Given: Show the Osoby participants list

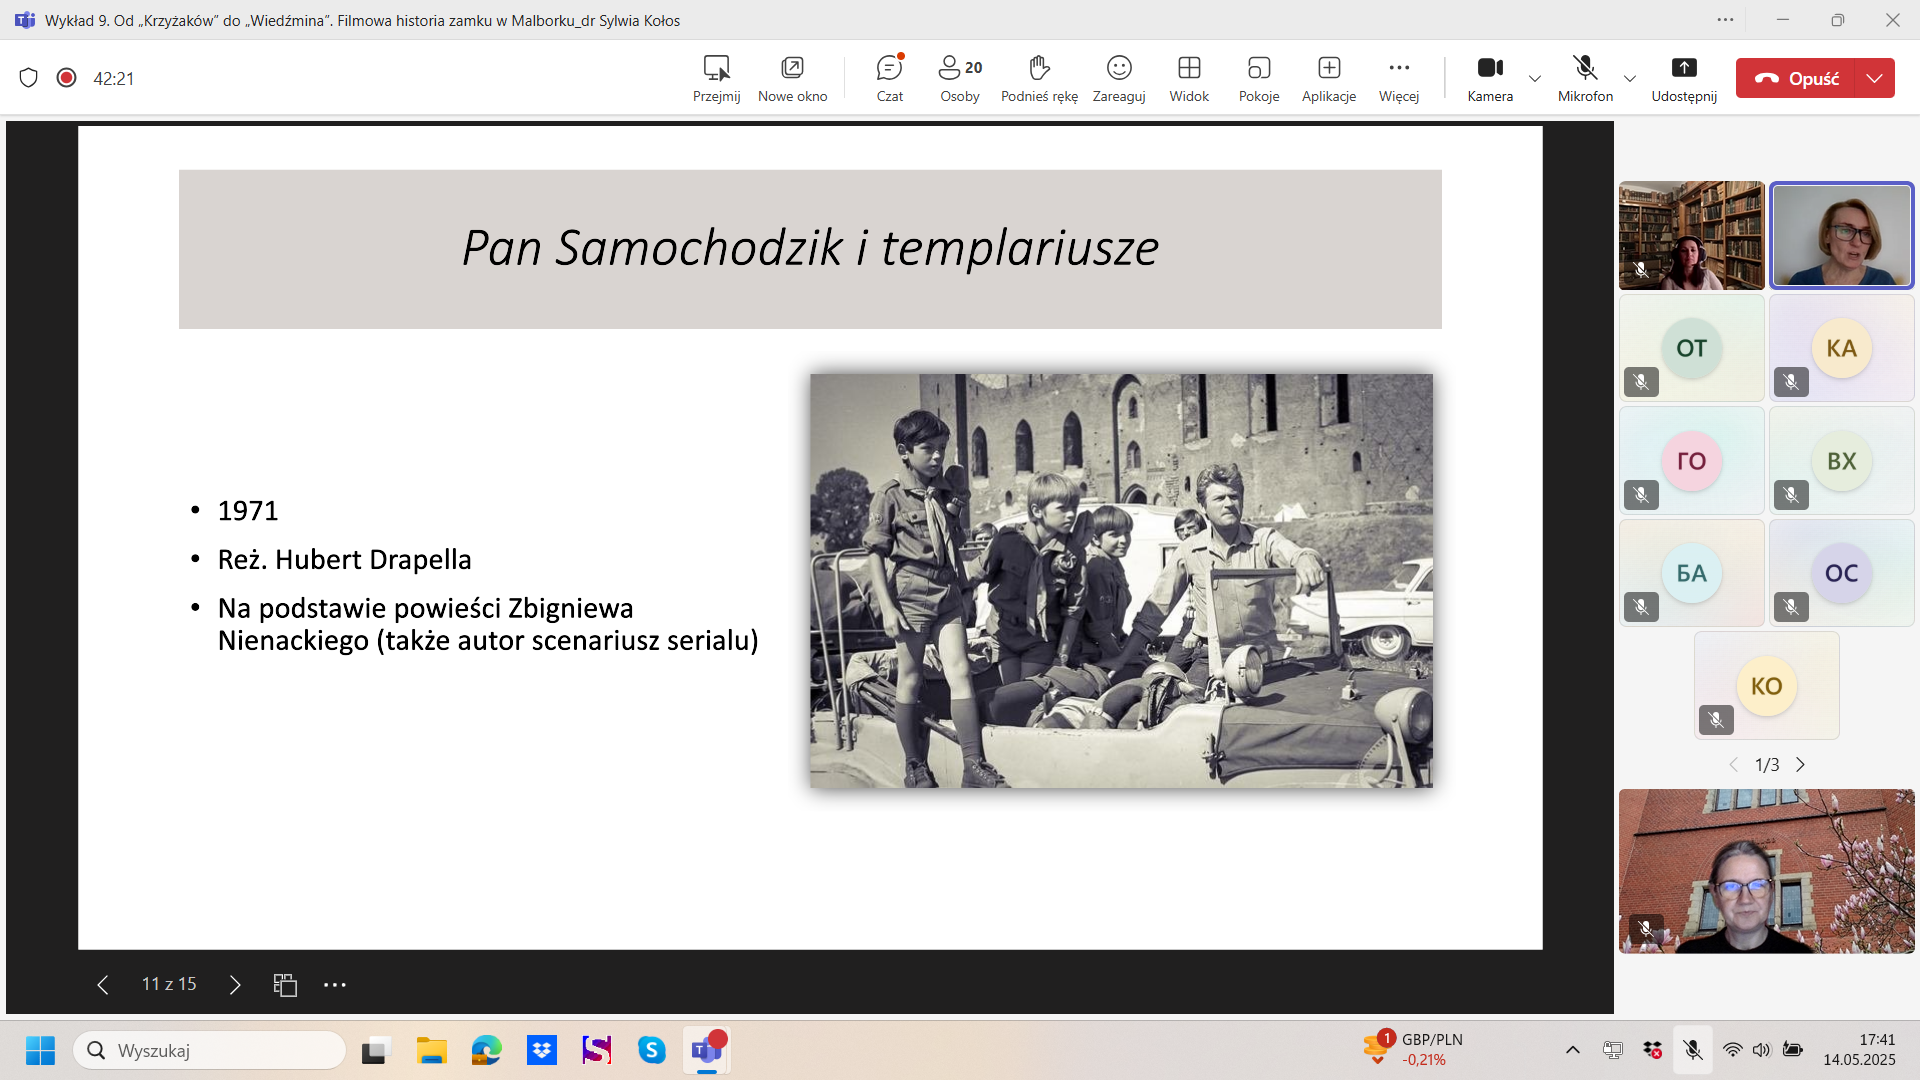Looking at the screenshot, I should click(x=960, y=78).
